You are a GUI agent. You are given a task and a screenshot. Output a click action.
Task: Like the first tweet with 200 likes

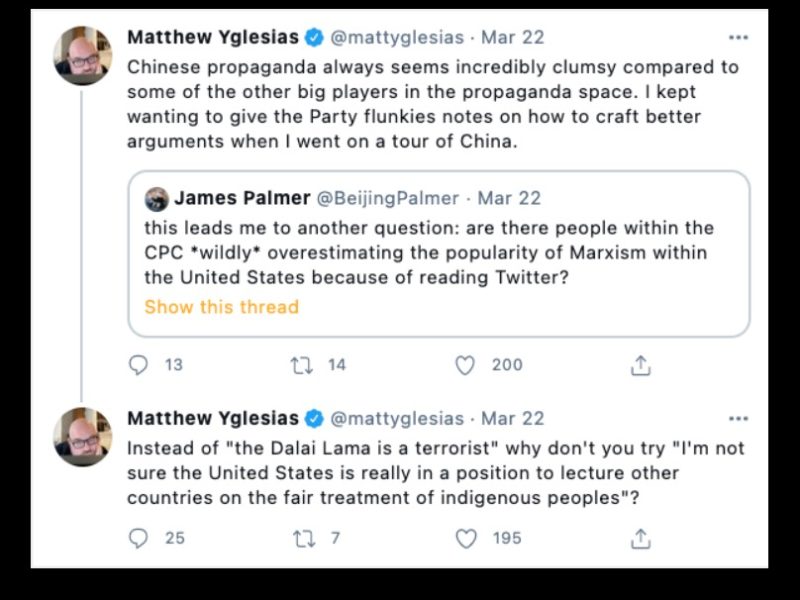coord(465,365)
